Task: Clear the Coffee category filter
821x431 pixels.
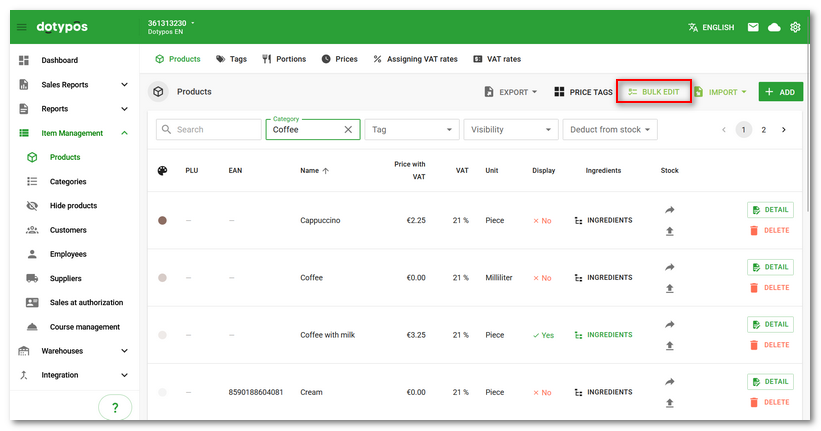Action: (x=348, y=129)
